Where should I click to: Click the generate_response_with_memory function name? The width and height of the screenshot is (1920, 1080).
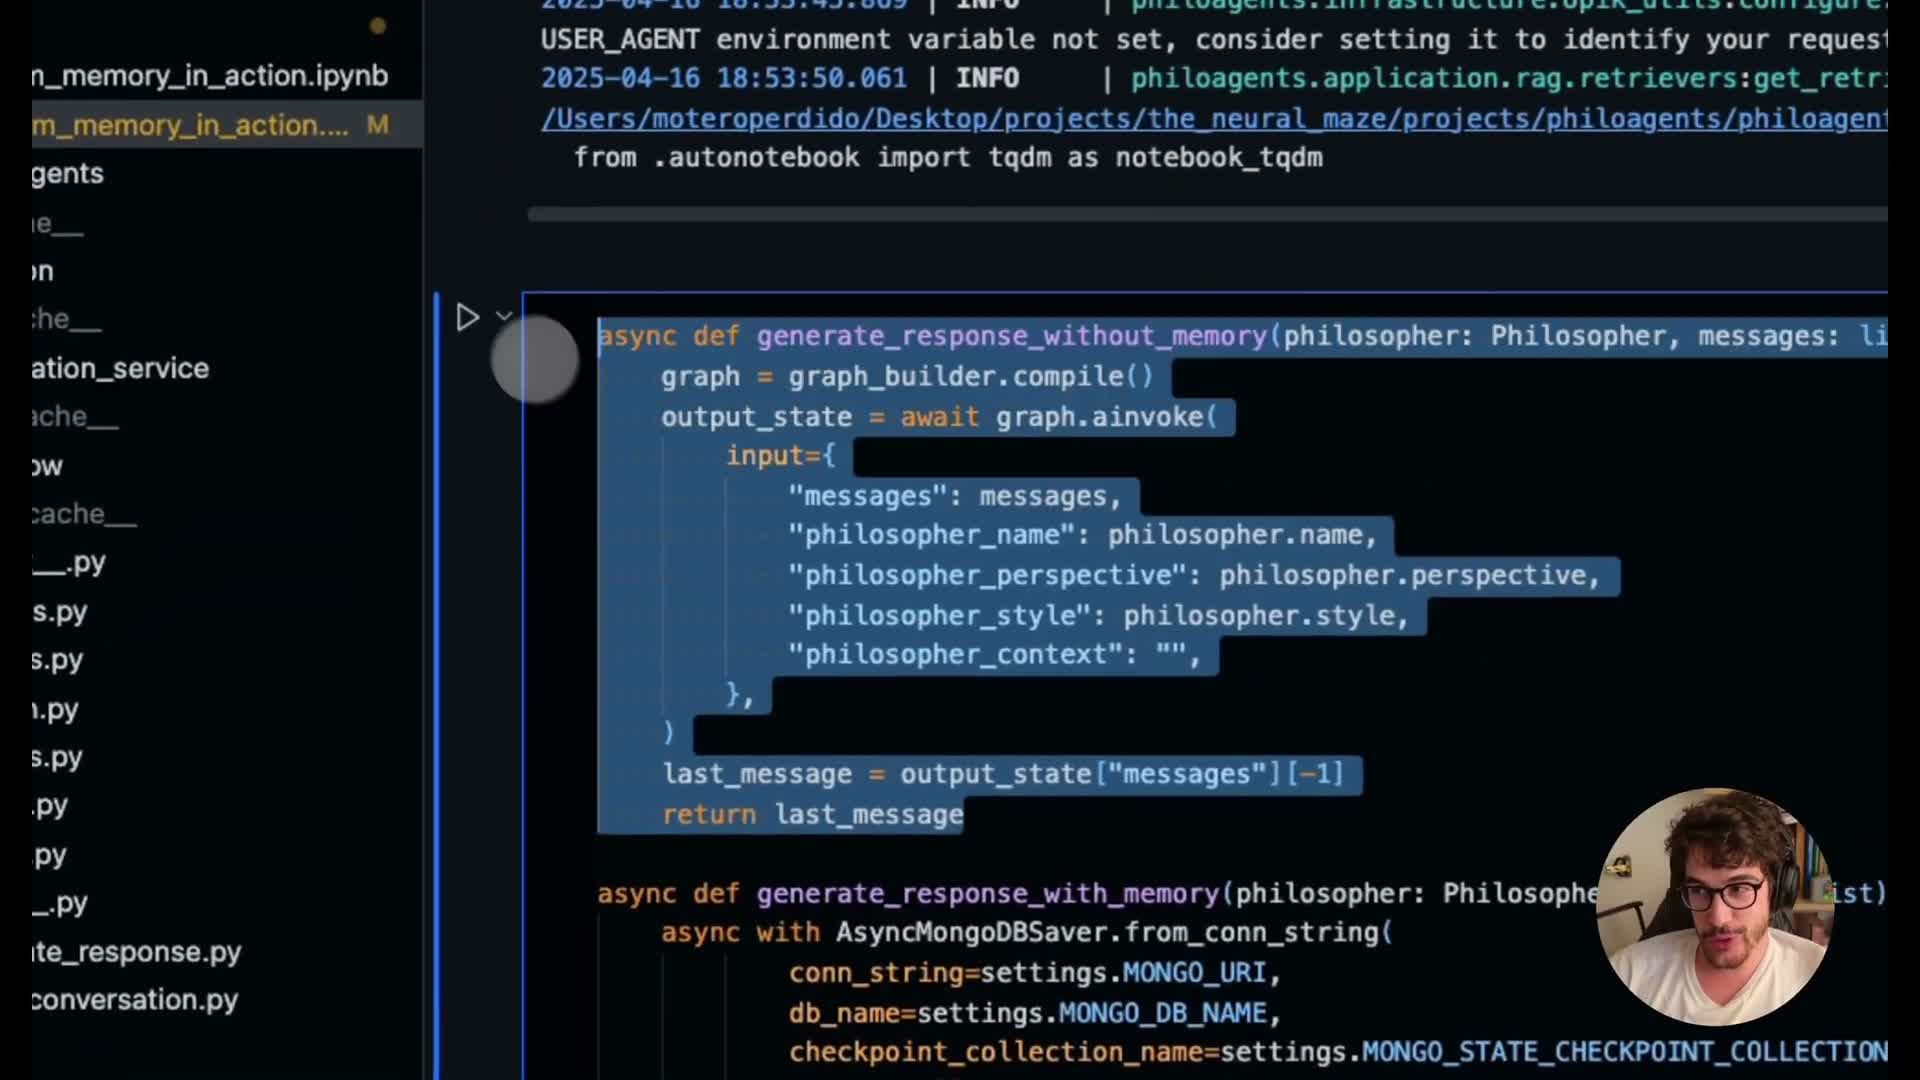click(x=988, y=893)
